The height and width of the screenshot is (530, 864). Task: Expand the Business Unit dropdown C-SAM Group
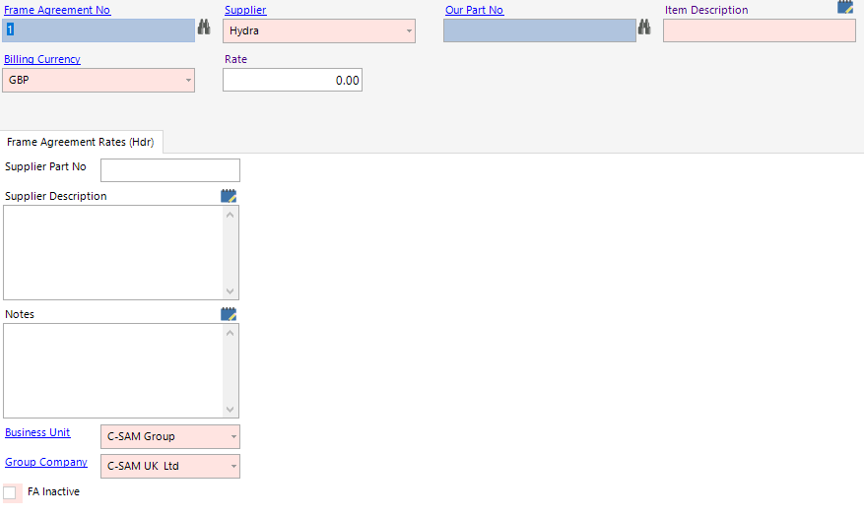(x=233, y=437)
